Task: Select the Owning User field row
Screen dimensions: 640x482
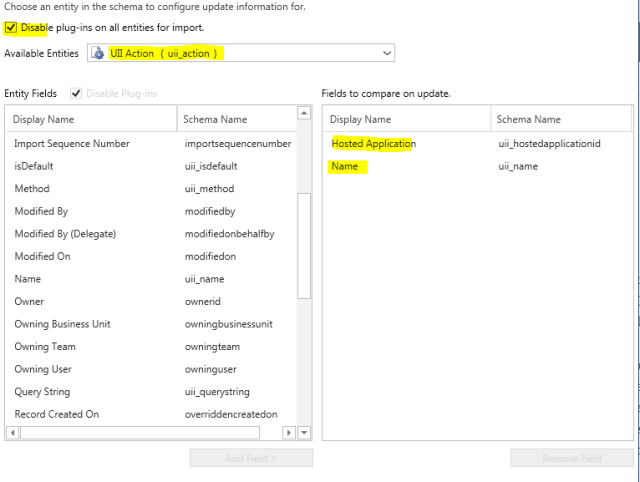Action: click(152, 369)
